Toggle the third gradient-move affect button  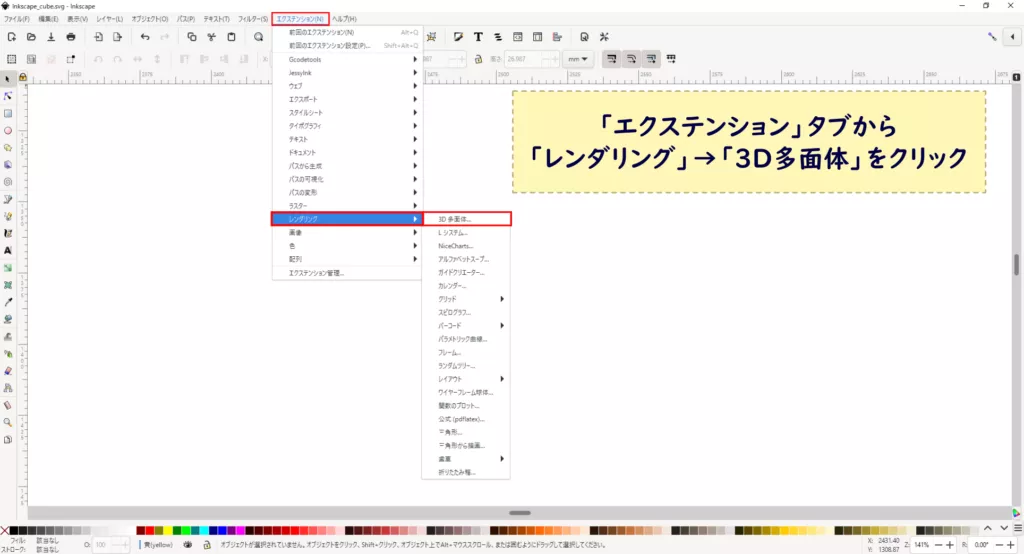click(x=651, y=59)
